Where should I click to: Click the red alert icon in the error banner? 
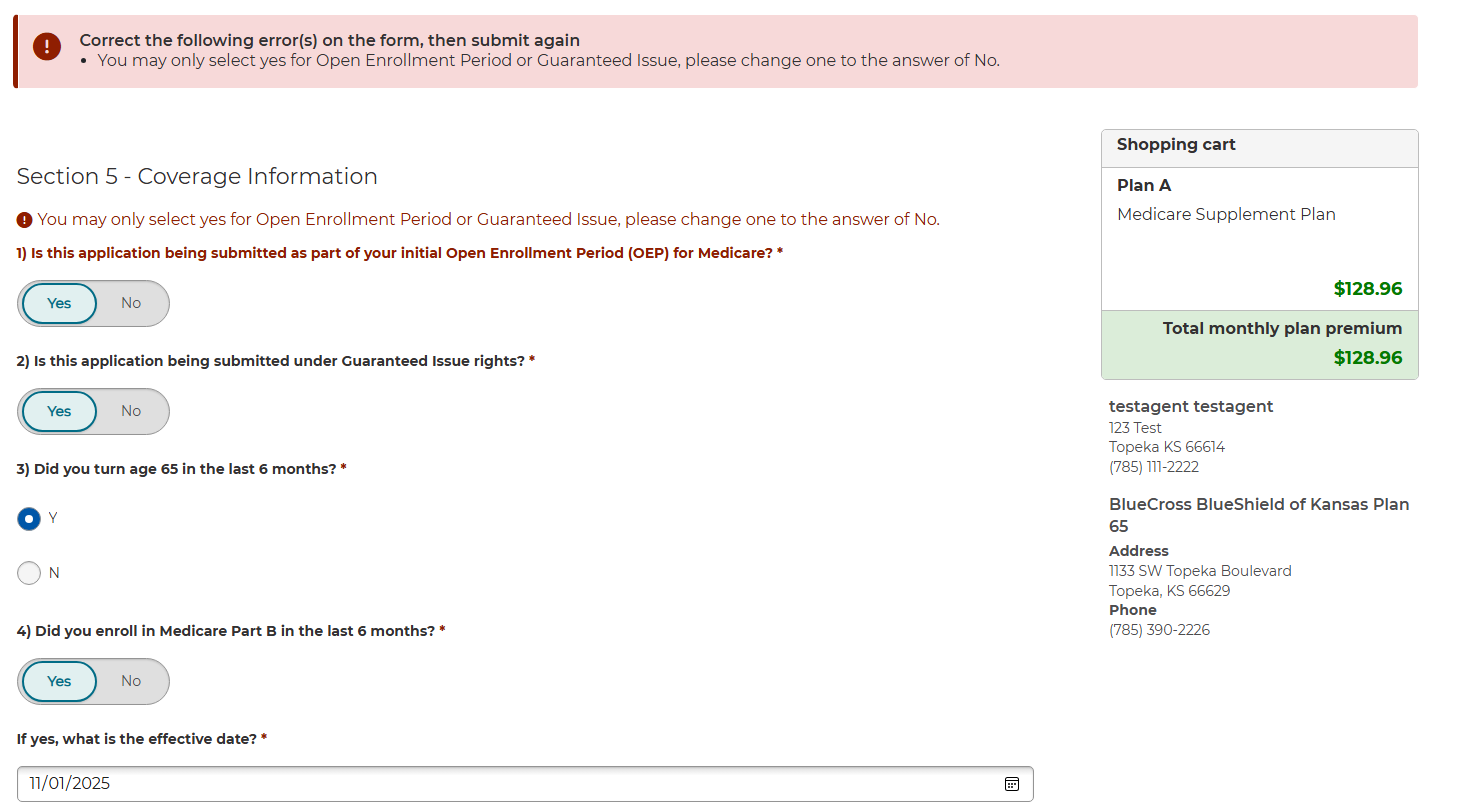point(47,47)
